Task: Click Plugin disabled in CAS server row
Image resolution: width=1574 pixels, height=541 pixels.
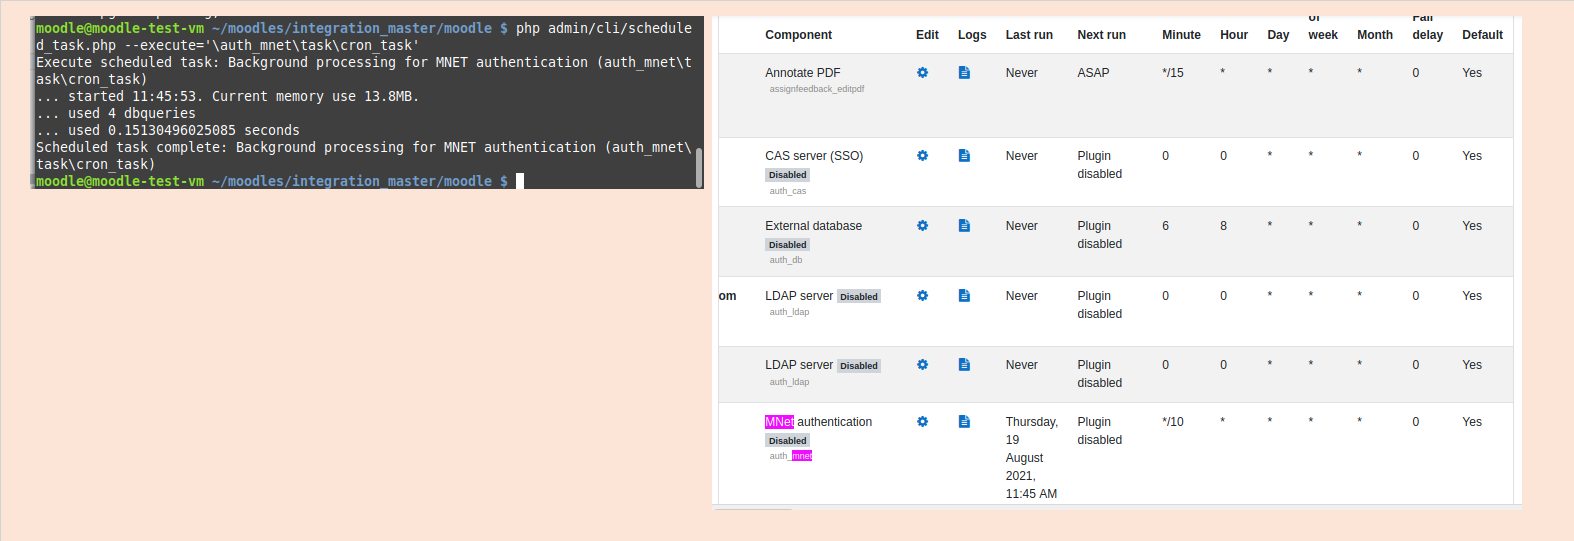Action: click(1099, 165)
